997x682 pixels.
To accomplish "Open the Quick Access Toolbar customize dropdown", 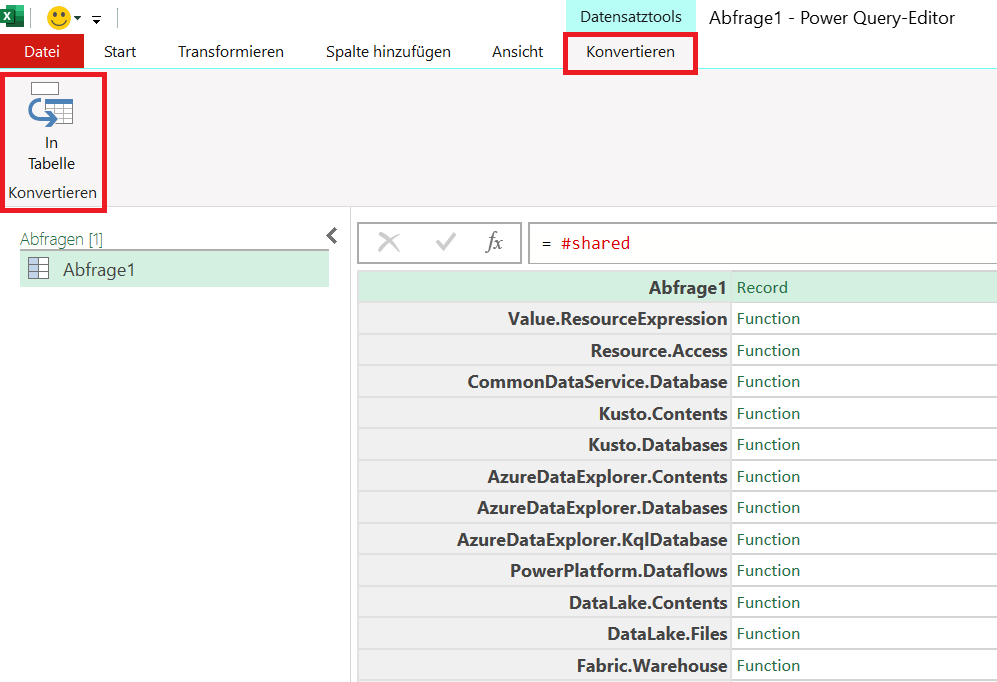I will [x=97, y=20].
